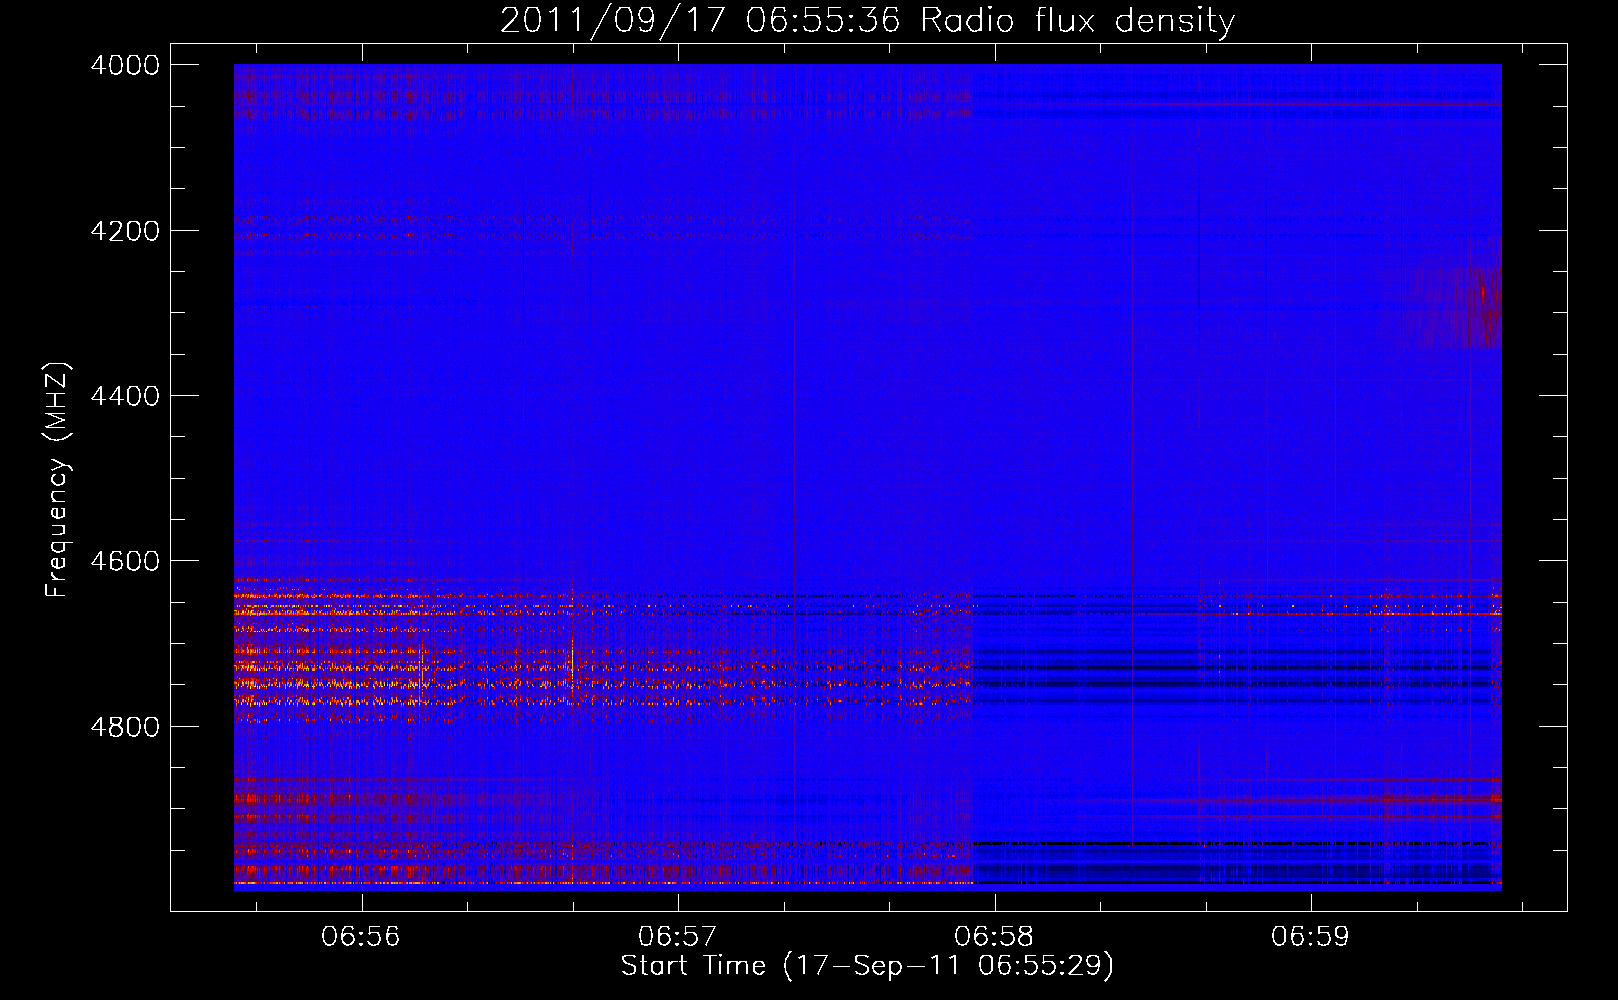
Task: Select the "4400" frequency axis label
Action: pos(125,396)
